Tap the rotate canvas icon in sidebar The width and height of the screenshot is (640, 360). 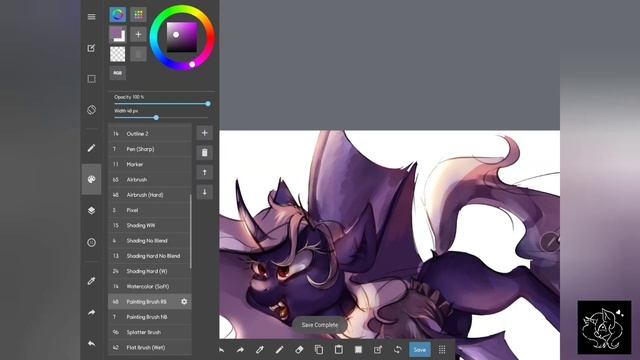point(91,110)
